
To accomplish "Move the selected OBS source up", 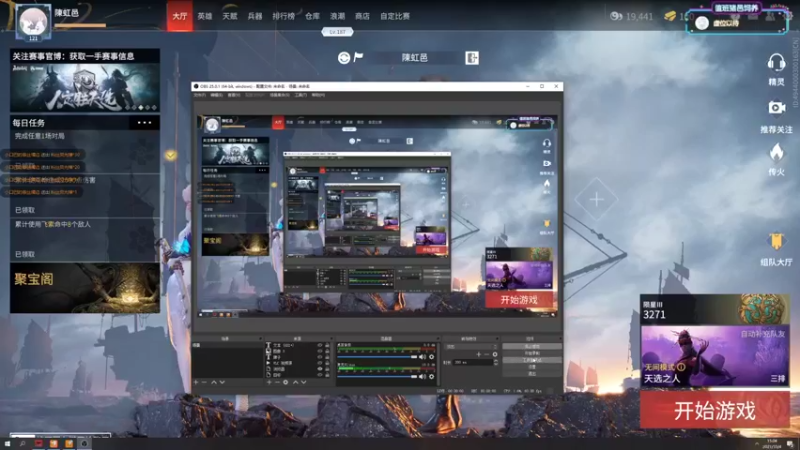I will [x=295, y=382].
